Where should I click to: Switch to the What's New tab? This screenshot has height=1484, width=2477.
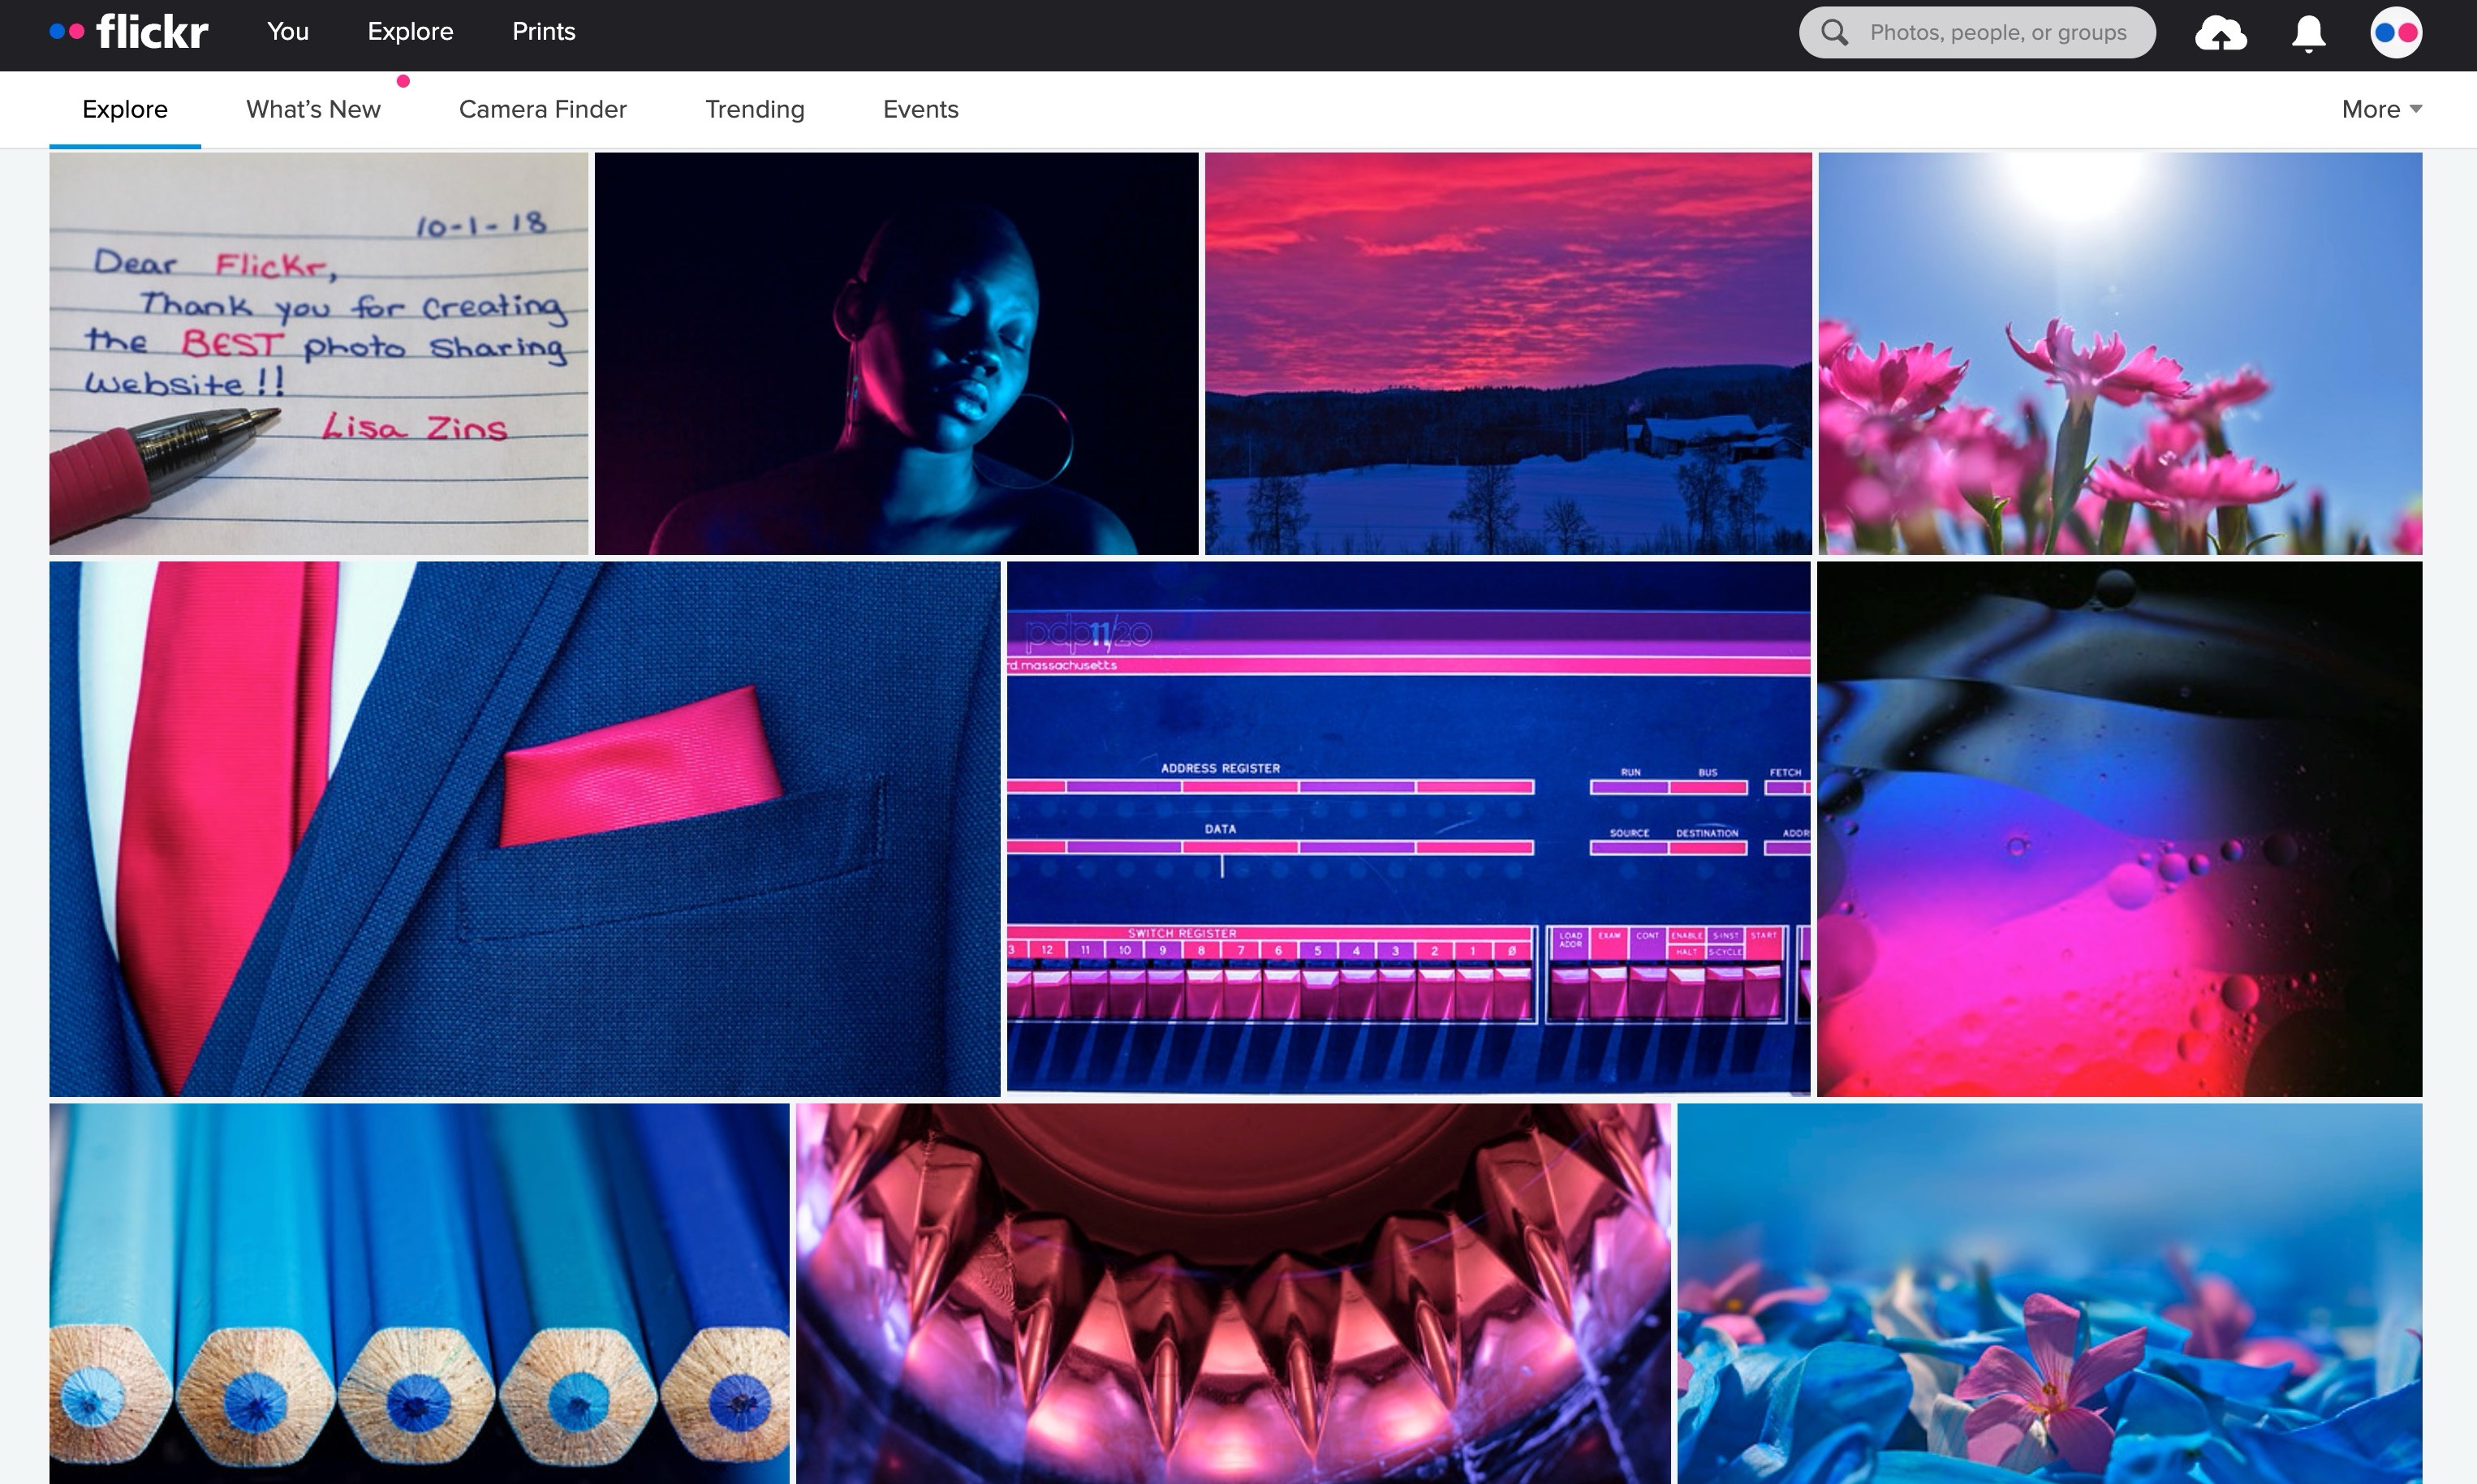[x=312, y=109]
